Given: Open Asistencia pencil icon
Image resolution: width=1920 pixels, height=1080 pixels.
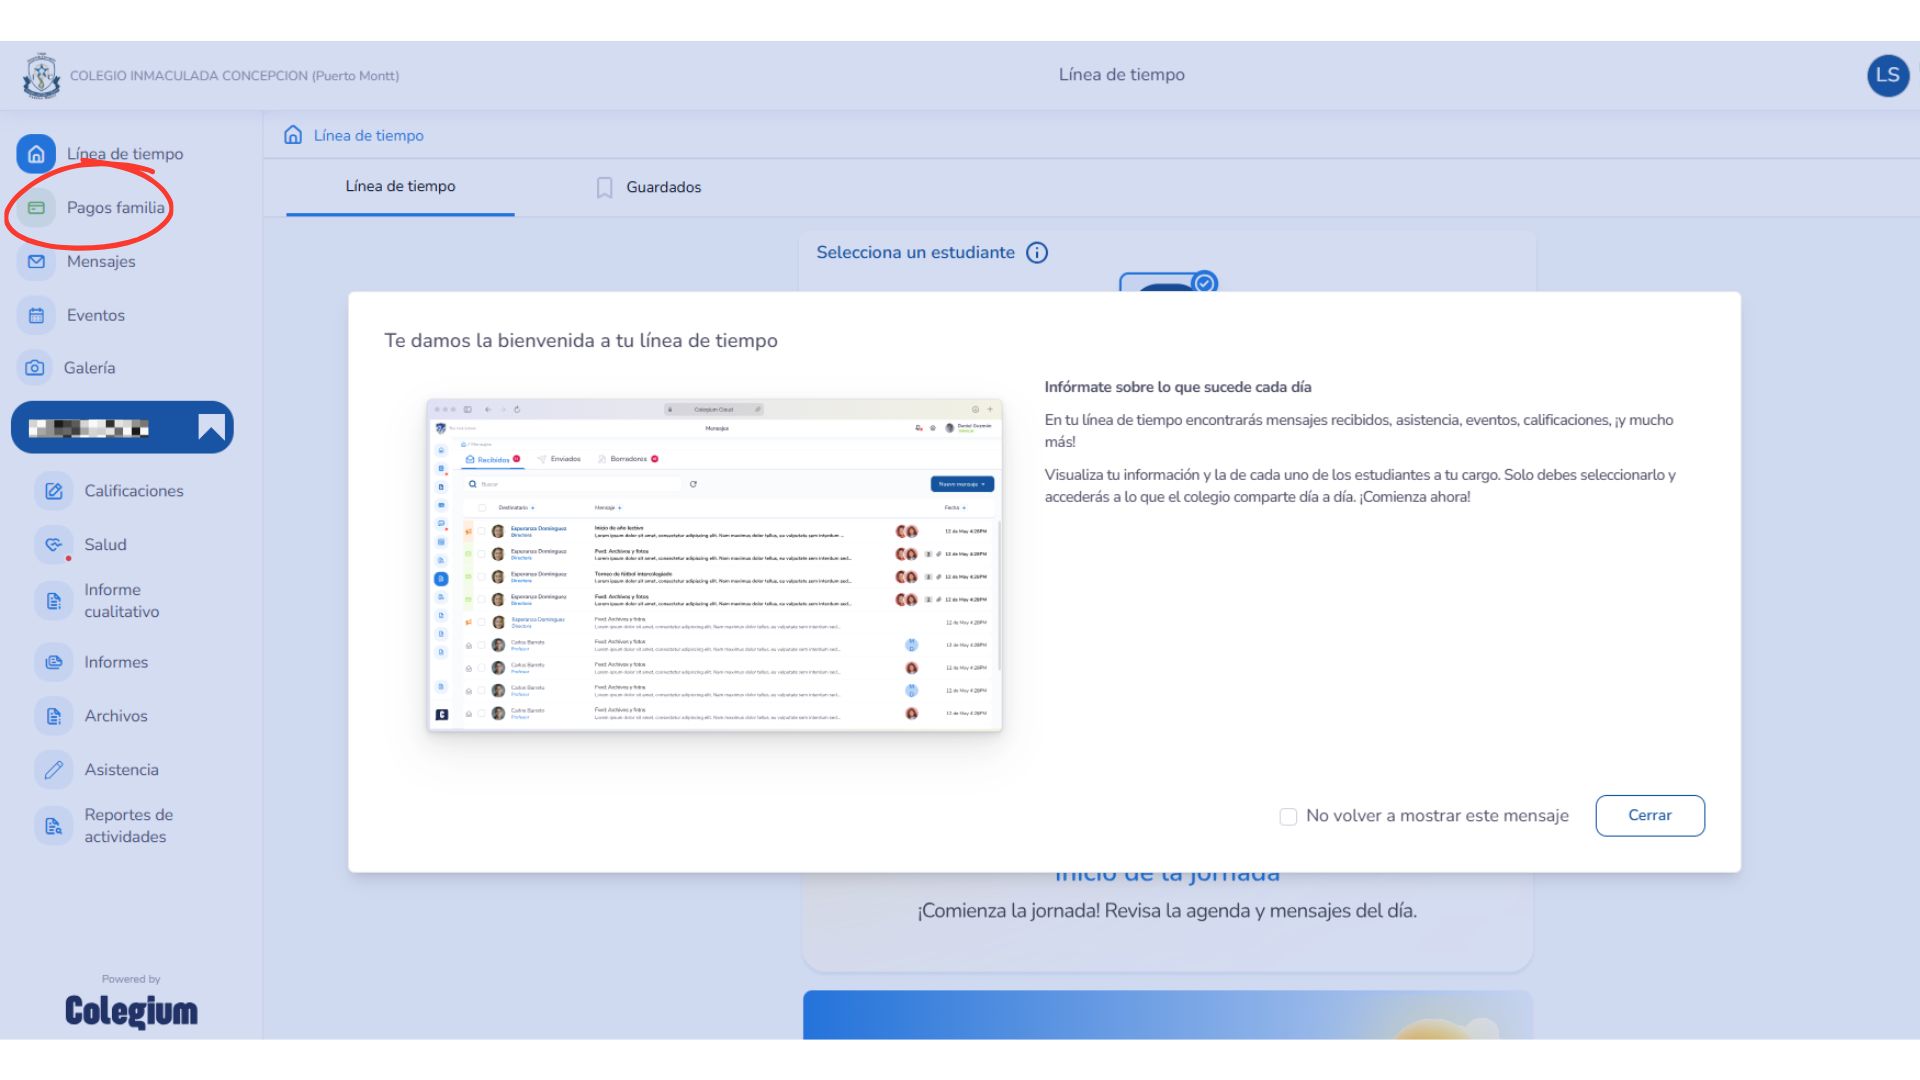Looking at the screenshot, I should click(54, 770).
